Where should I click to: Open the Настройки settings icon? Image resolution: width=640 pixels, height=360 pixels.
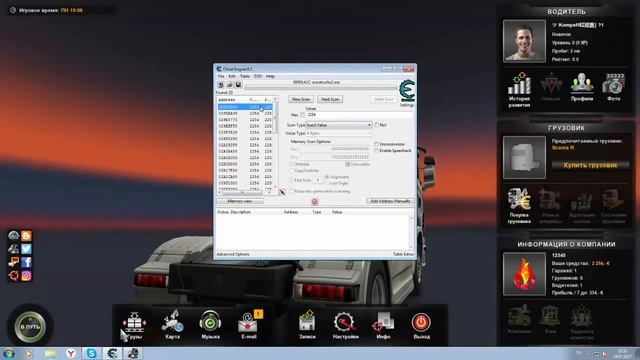(x=345, y=326)
